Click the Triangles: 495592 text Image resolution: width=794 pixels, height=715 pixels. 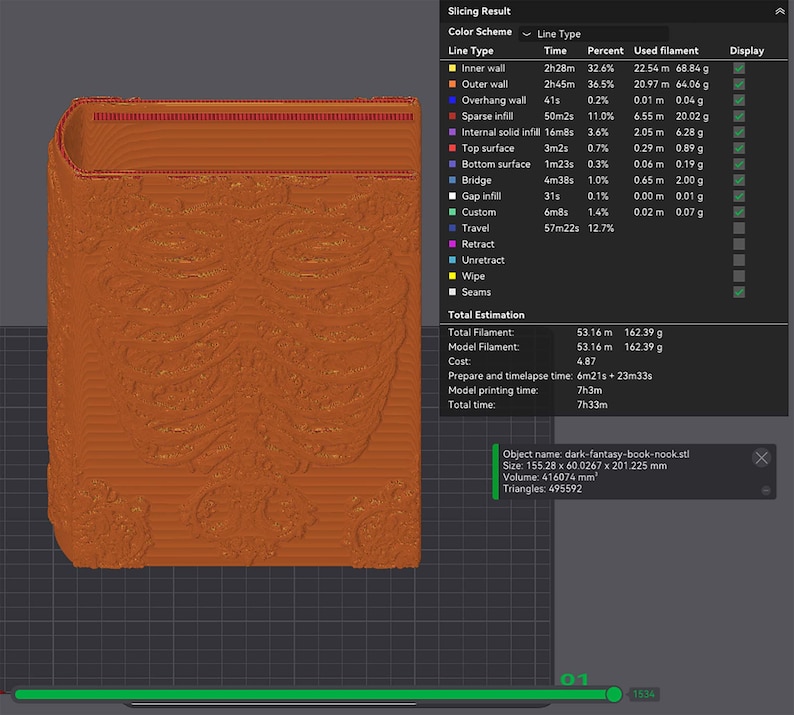point(542,489)
